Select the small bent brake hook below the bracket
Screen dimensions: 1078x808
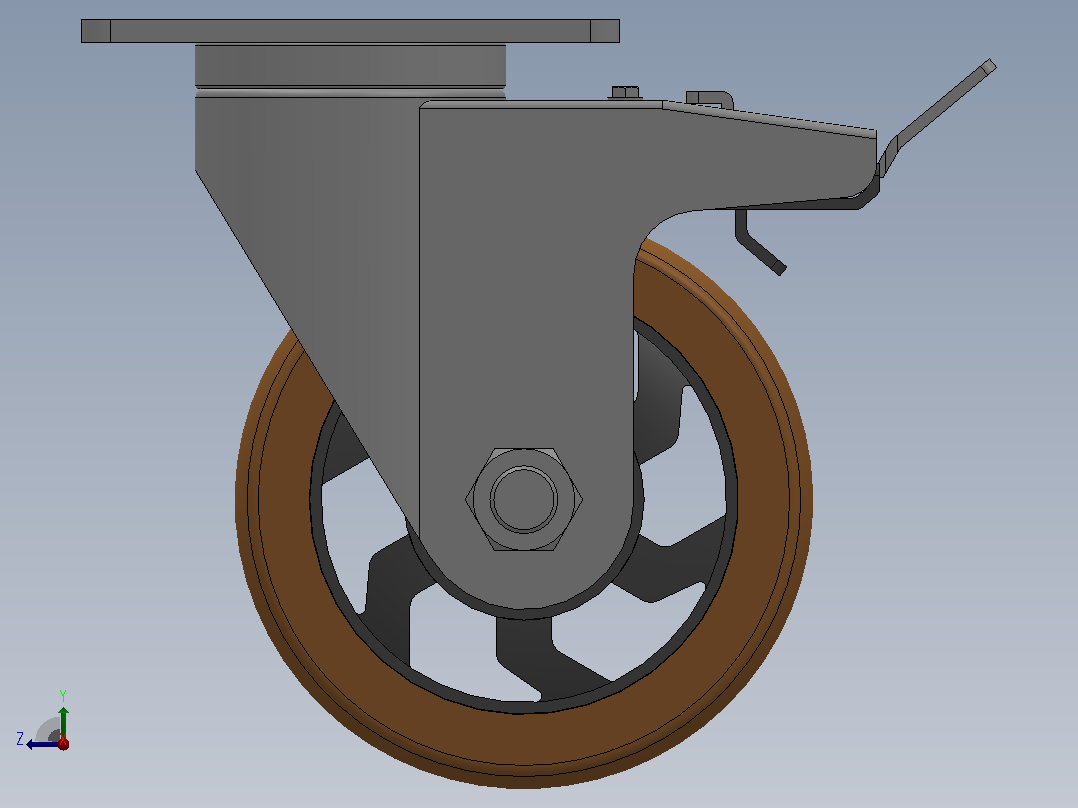(758, 243)
